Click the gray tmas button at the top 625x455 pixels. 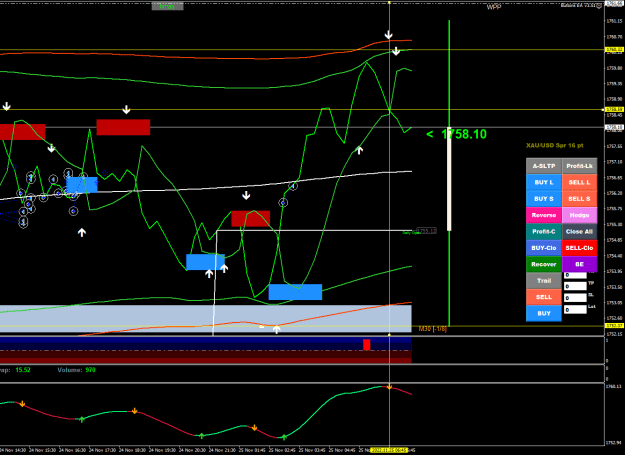click(167, 6)
